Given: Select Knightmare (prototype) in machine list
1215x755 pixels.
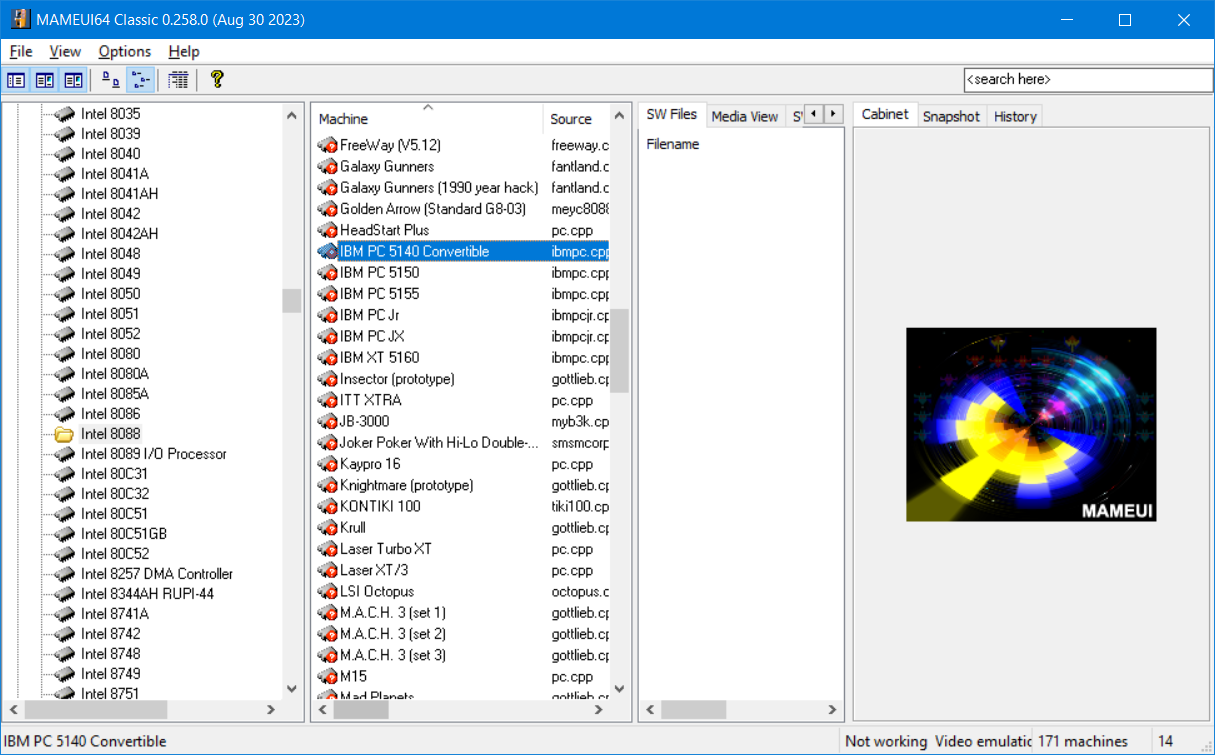Looking at the screenshot, I should tap(461, 485).
